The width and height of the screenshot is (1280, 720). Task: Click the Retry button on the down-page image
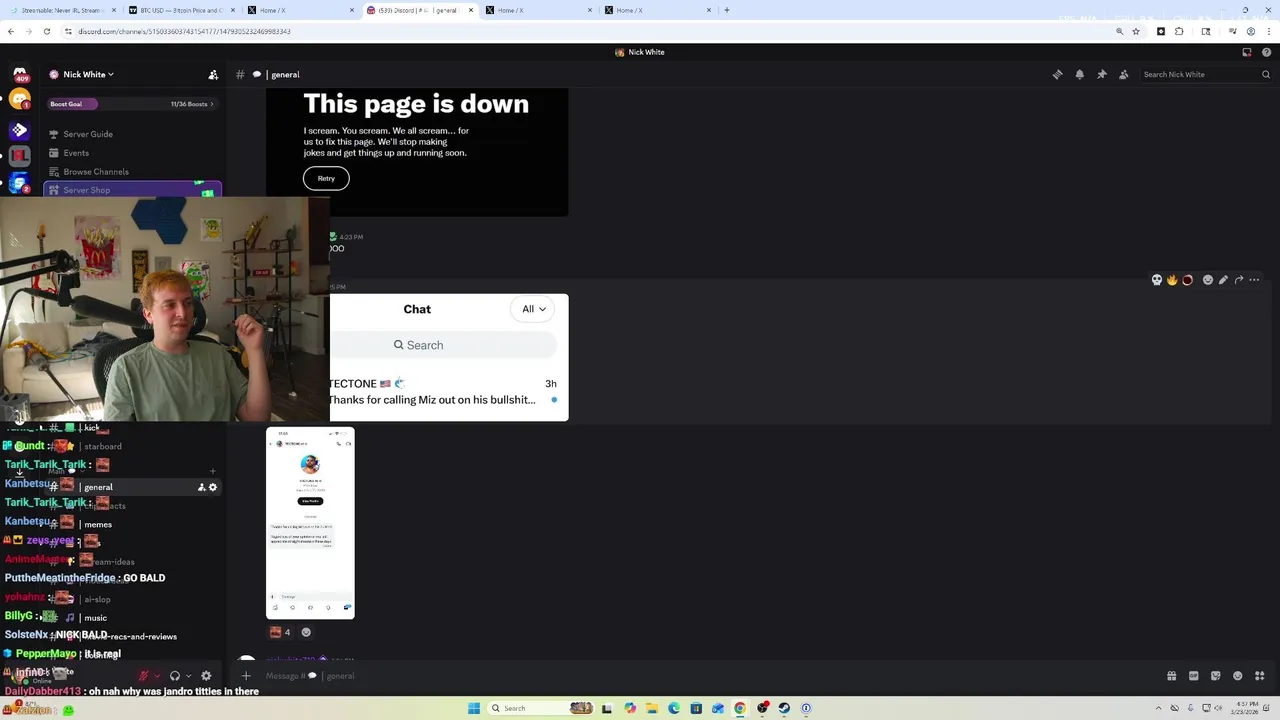point(326,178)
